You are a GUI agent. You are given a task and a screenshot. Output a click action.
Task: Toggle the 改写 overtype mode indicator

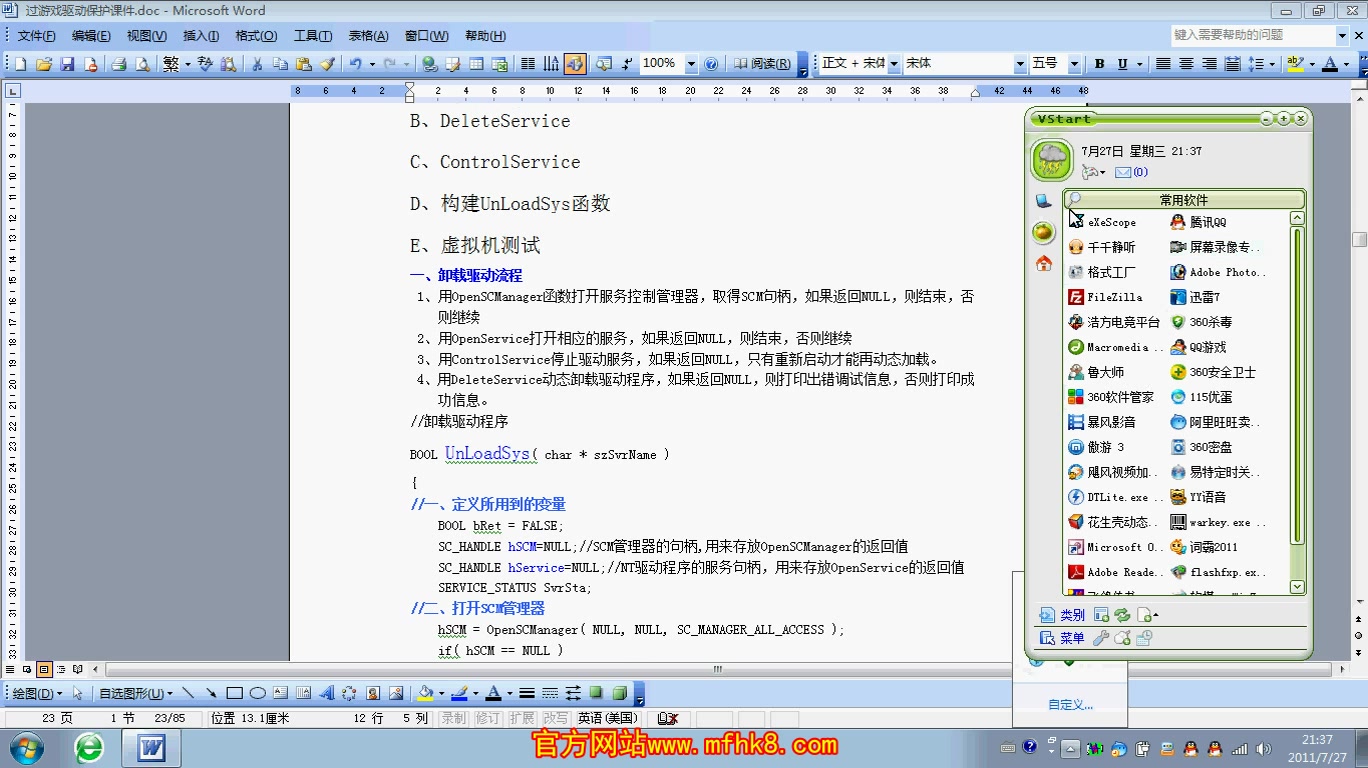click(x=555, y=718)
